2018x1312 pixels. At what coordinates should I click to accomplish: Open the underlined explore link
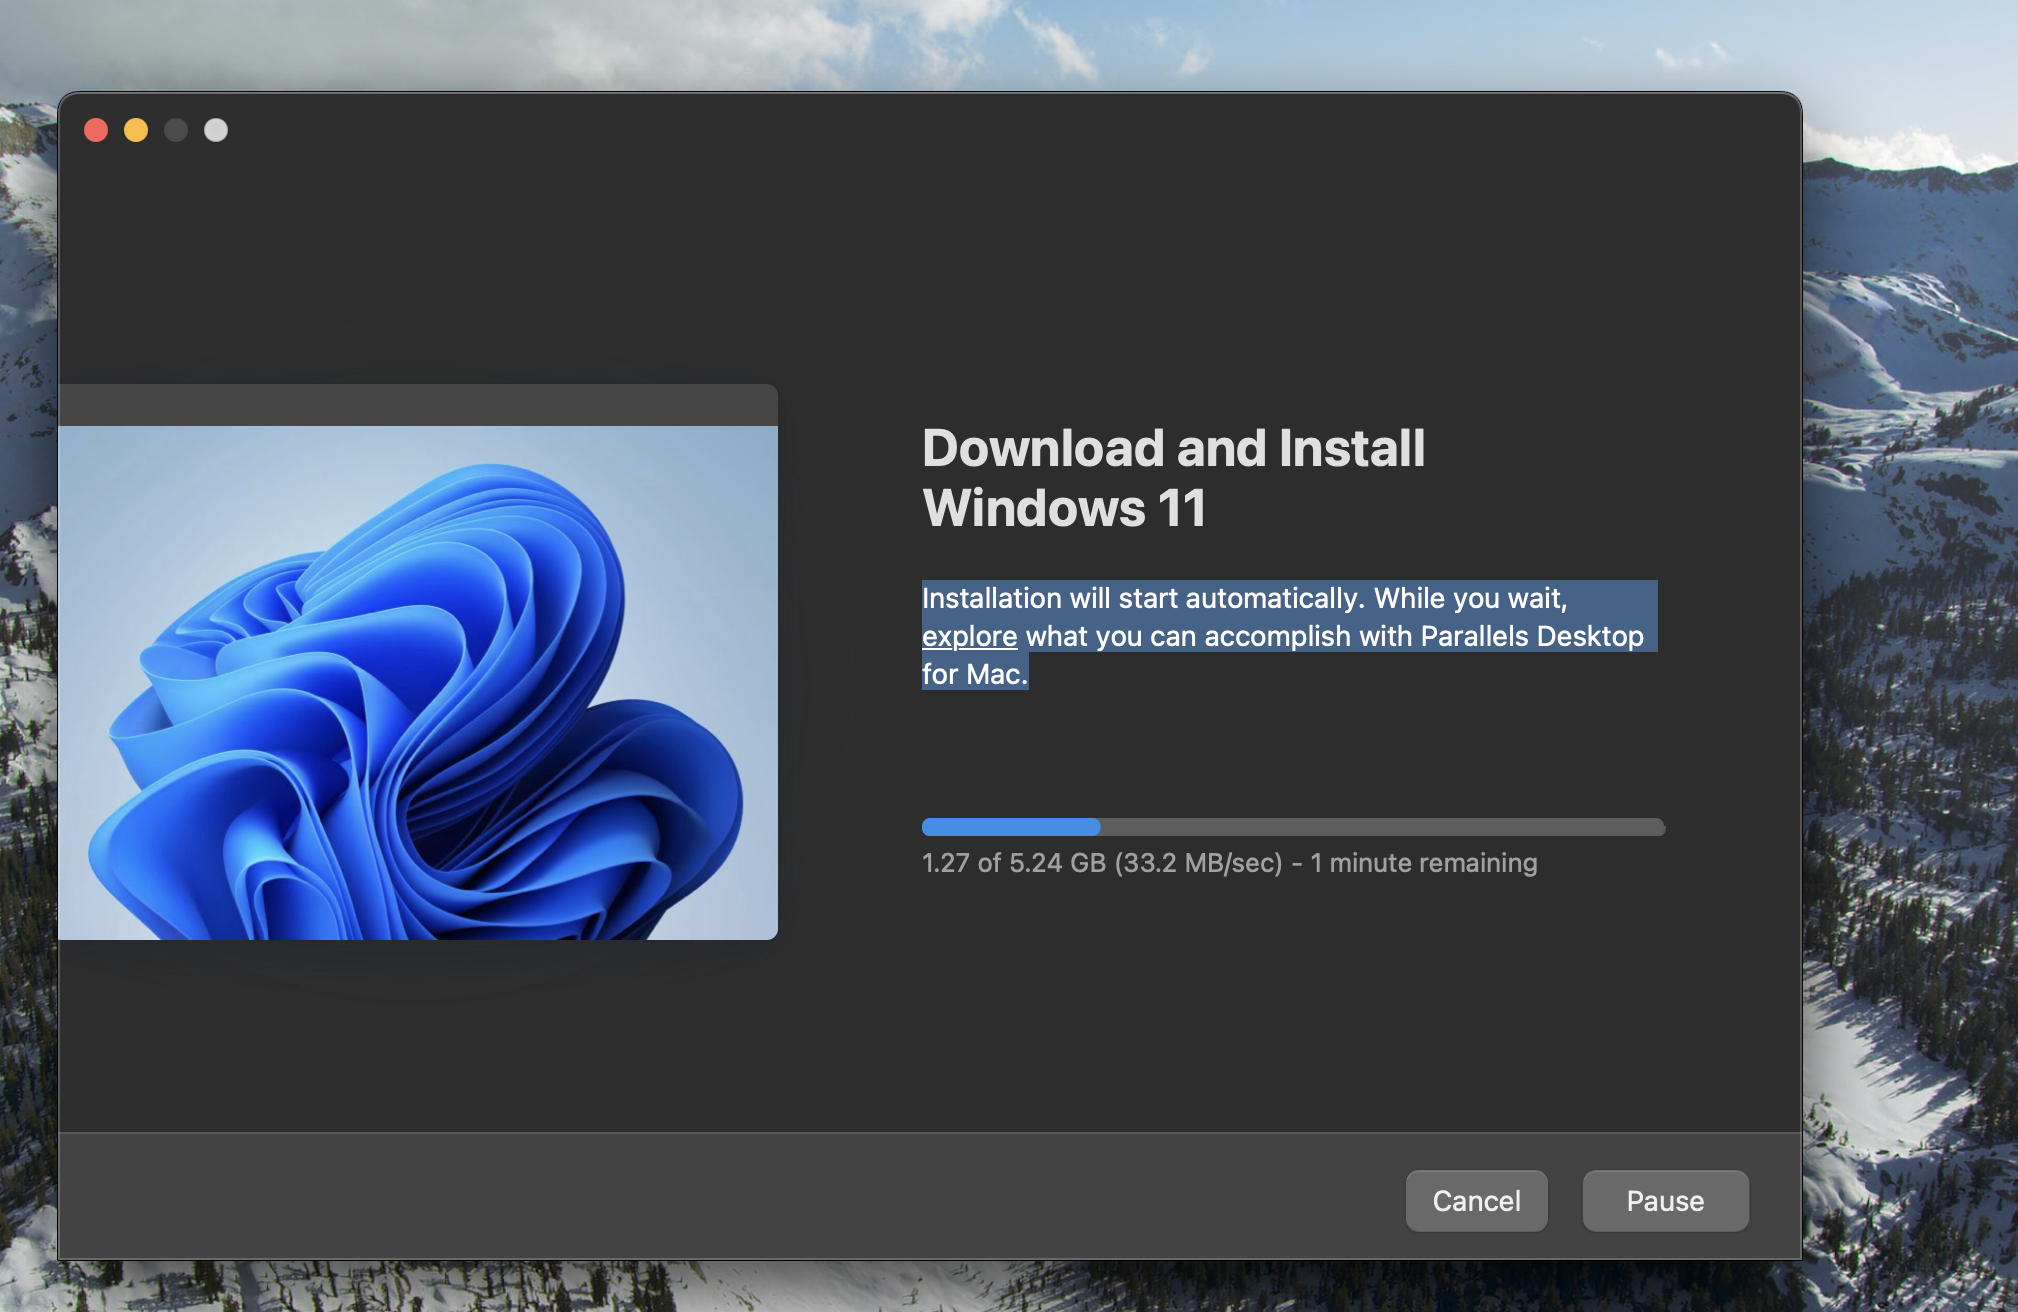click(x=969, y=636)
